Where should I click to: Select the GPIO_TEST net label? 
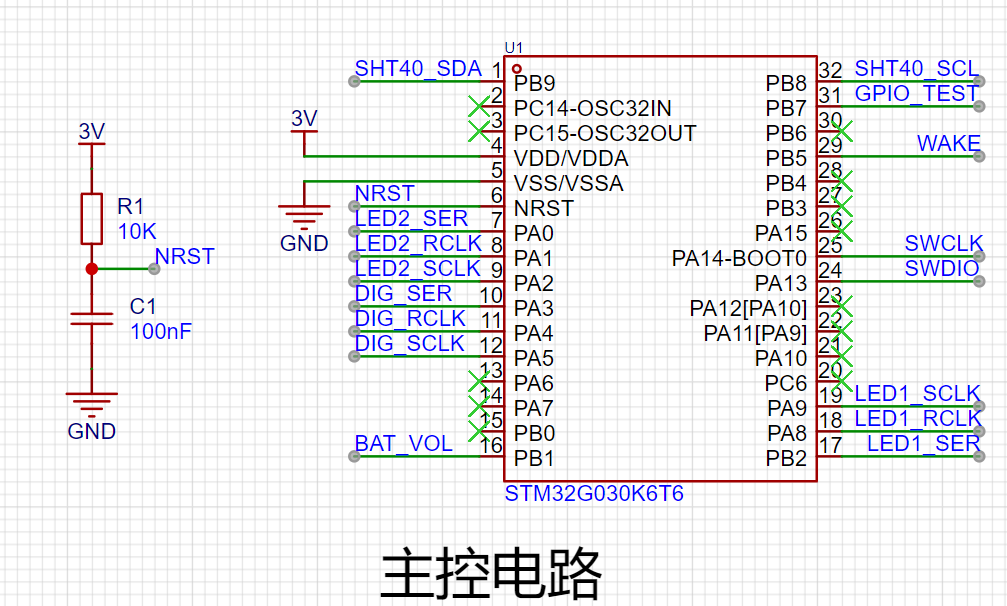pos(916,94)
